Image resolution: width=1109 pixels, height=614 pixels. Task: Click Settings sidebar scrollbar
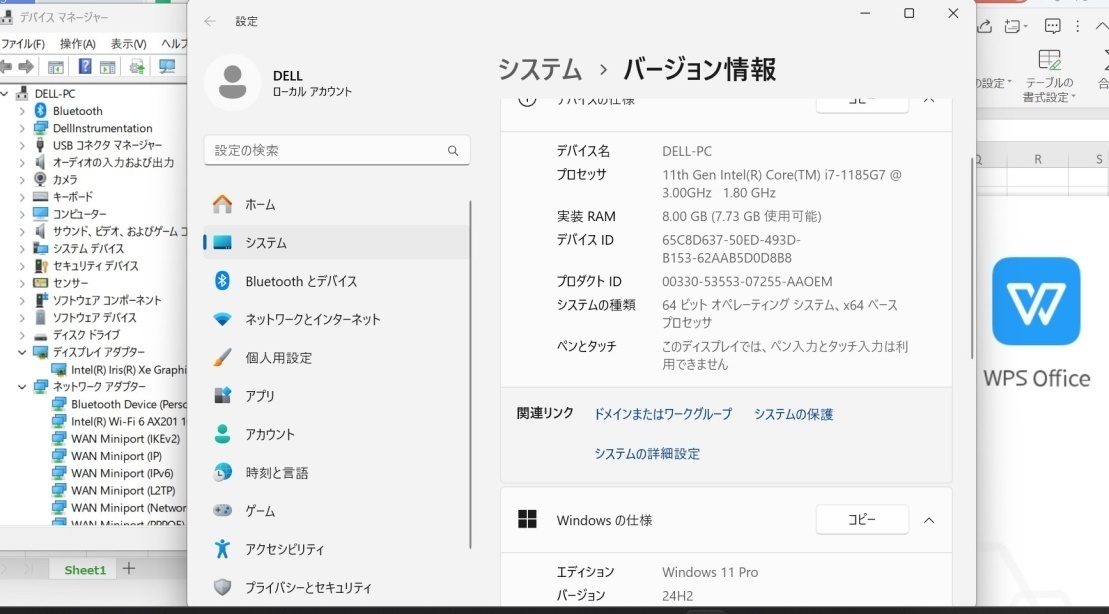470,375
